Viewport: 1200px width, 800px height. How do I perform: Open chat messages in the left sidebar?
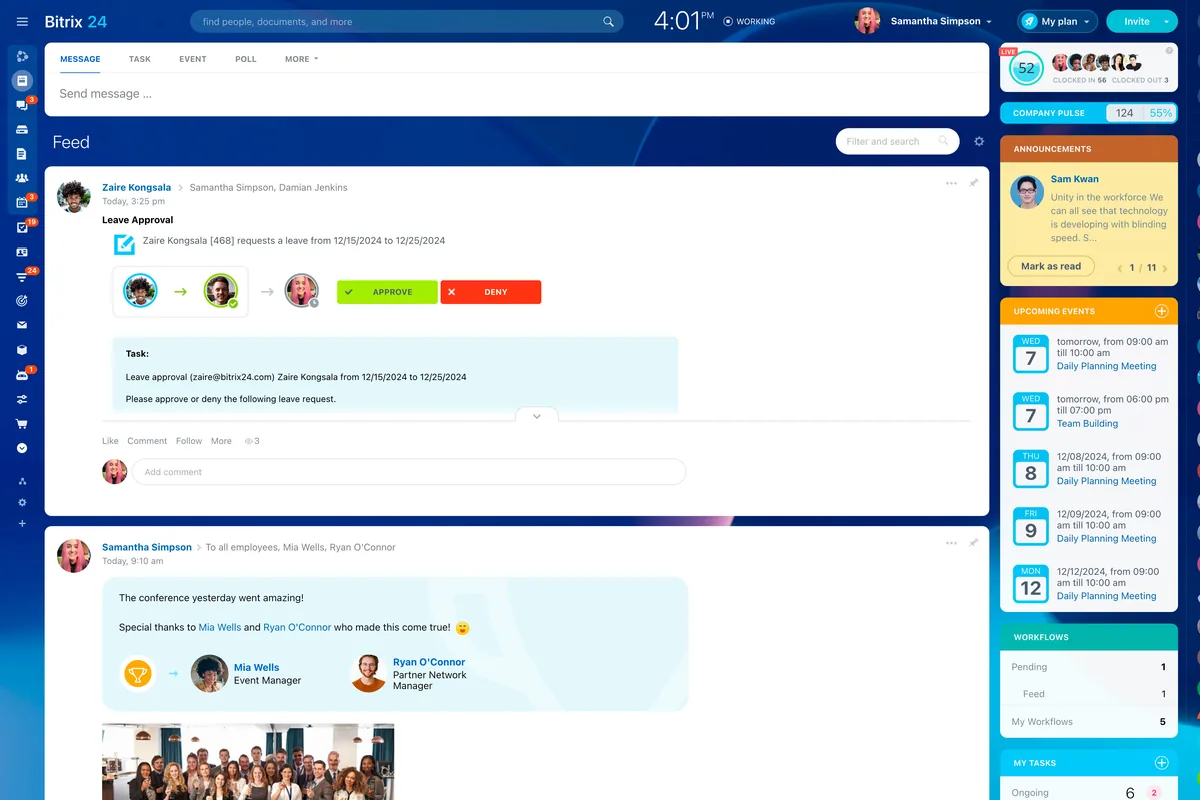(22, 105)
